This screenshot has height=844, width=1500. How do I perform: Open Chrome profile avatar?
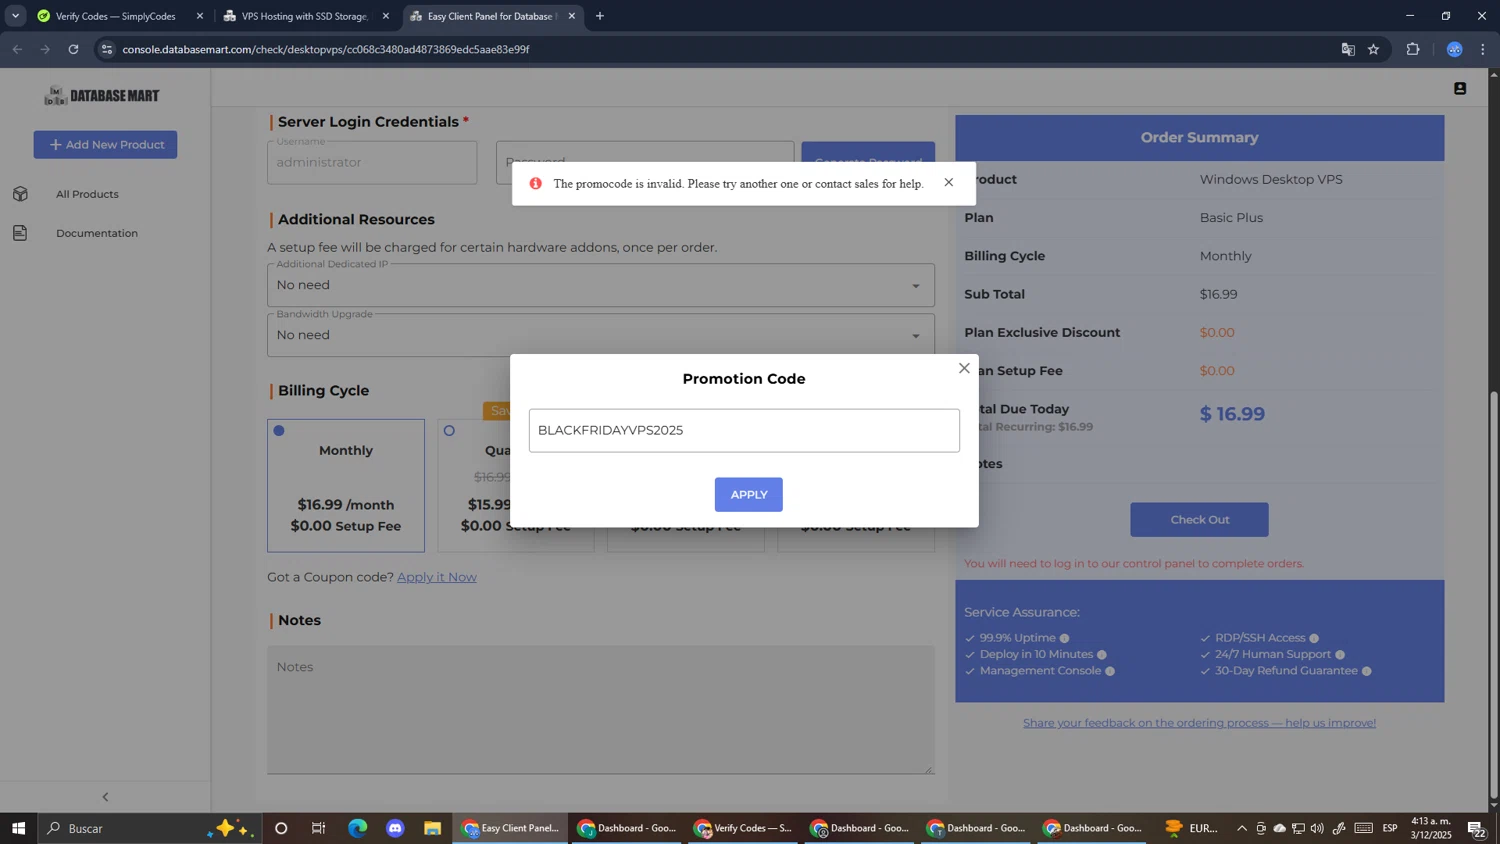click(x=1455, y=49)
